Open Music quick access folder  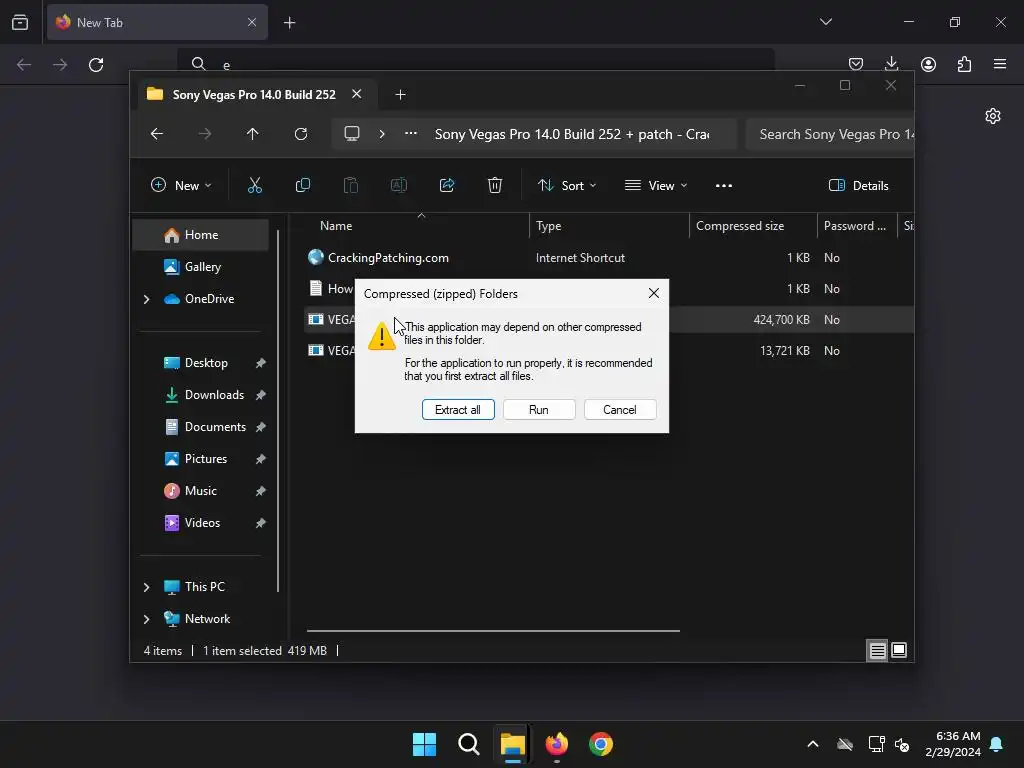point(201,490)
